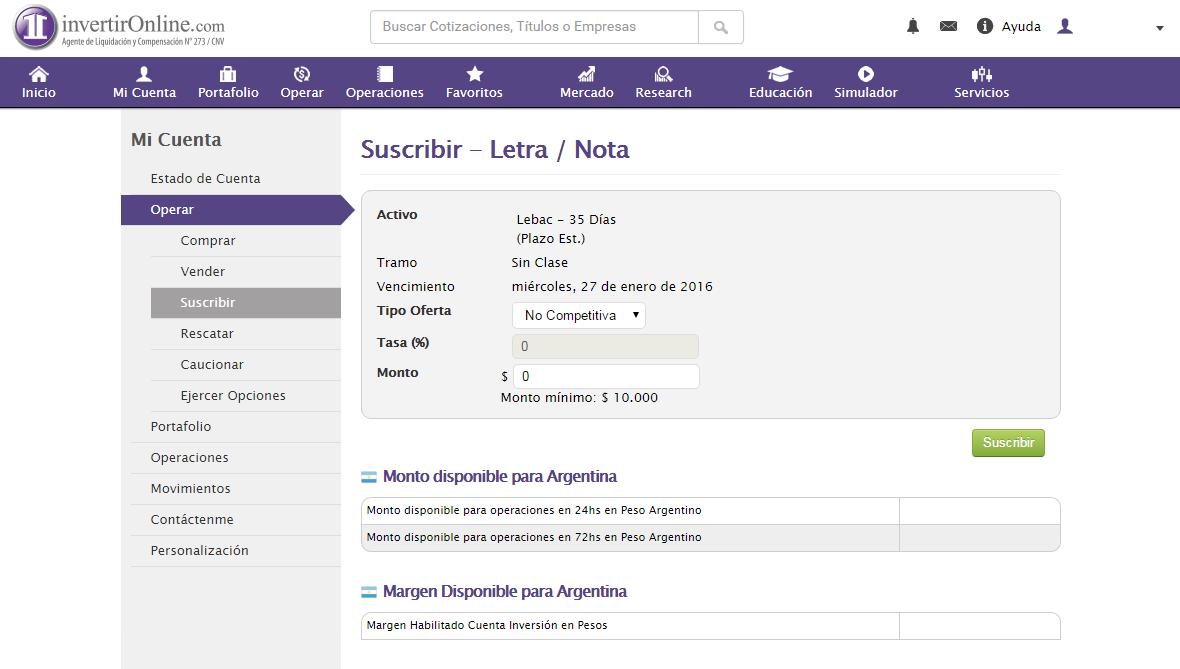Click the 'Sin Clase' tramo value
1180x669 pixels.
point(540,263)
